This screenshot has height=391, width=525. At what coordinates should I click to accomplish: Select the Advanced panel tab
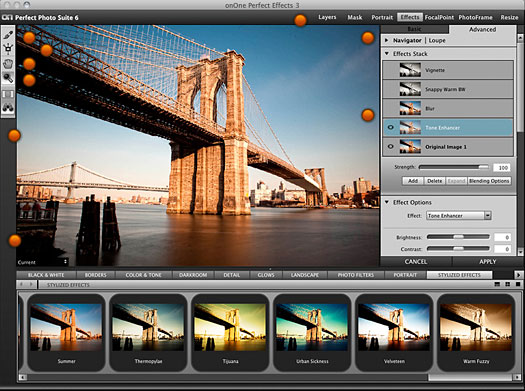pyautogui.click(x=482, y=29)
